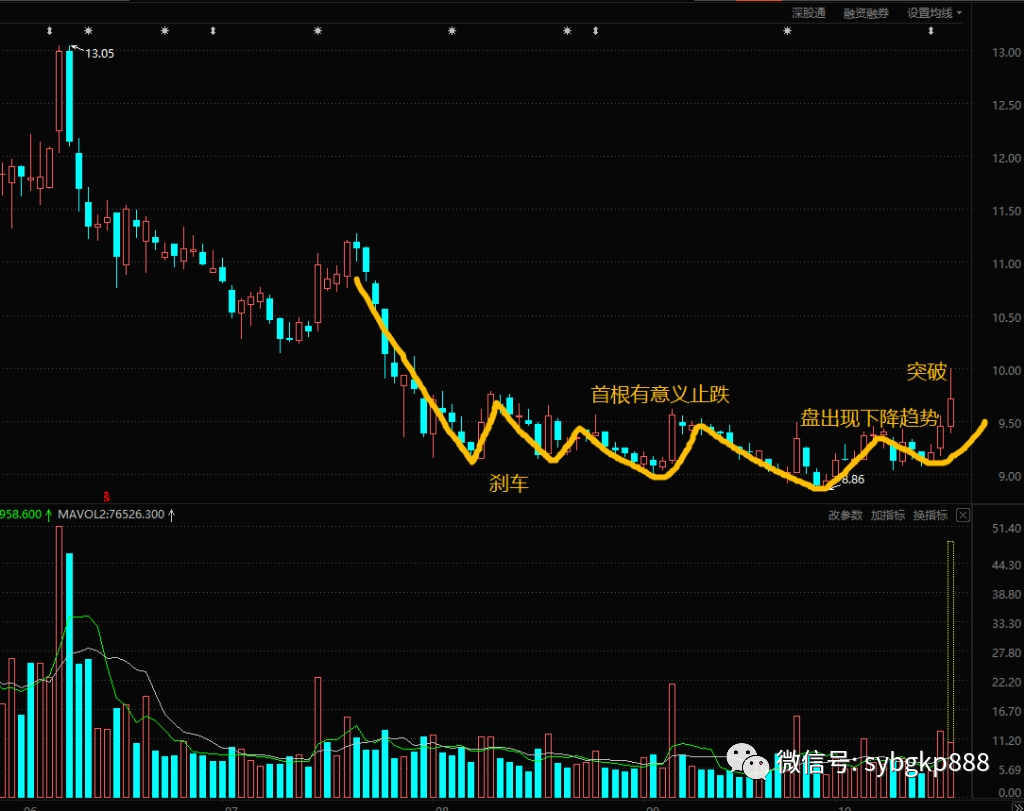Click the 12.50 price axis label
Image resolution: width=1024 pixels, height=811 pixels.
(x=1006, y=105)
